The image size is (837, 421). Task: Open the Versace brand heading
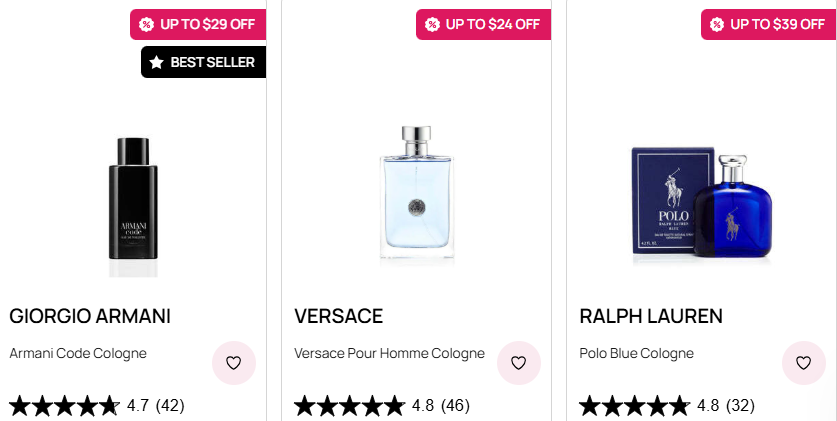[339, 316]
